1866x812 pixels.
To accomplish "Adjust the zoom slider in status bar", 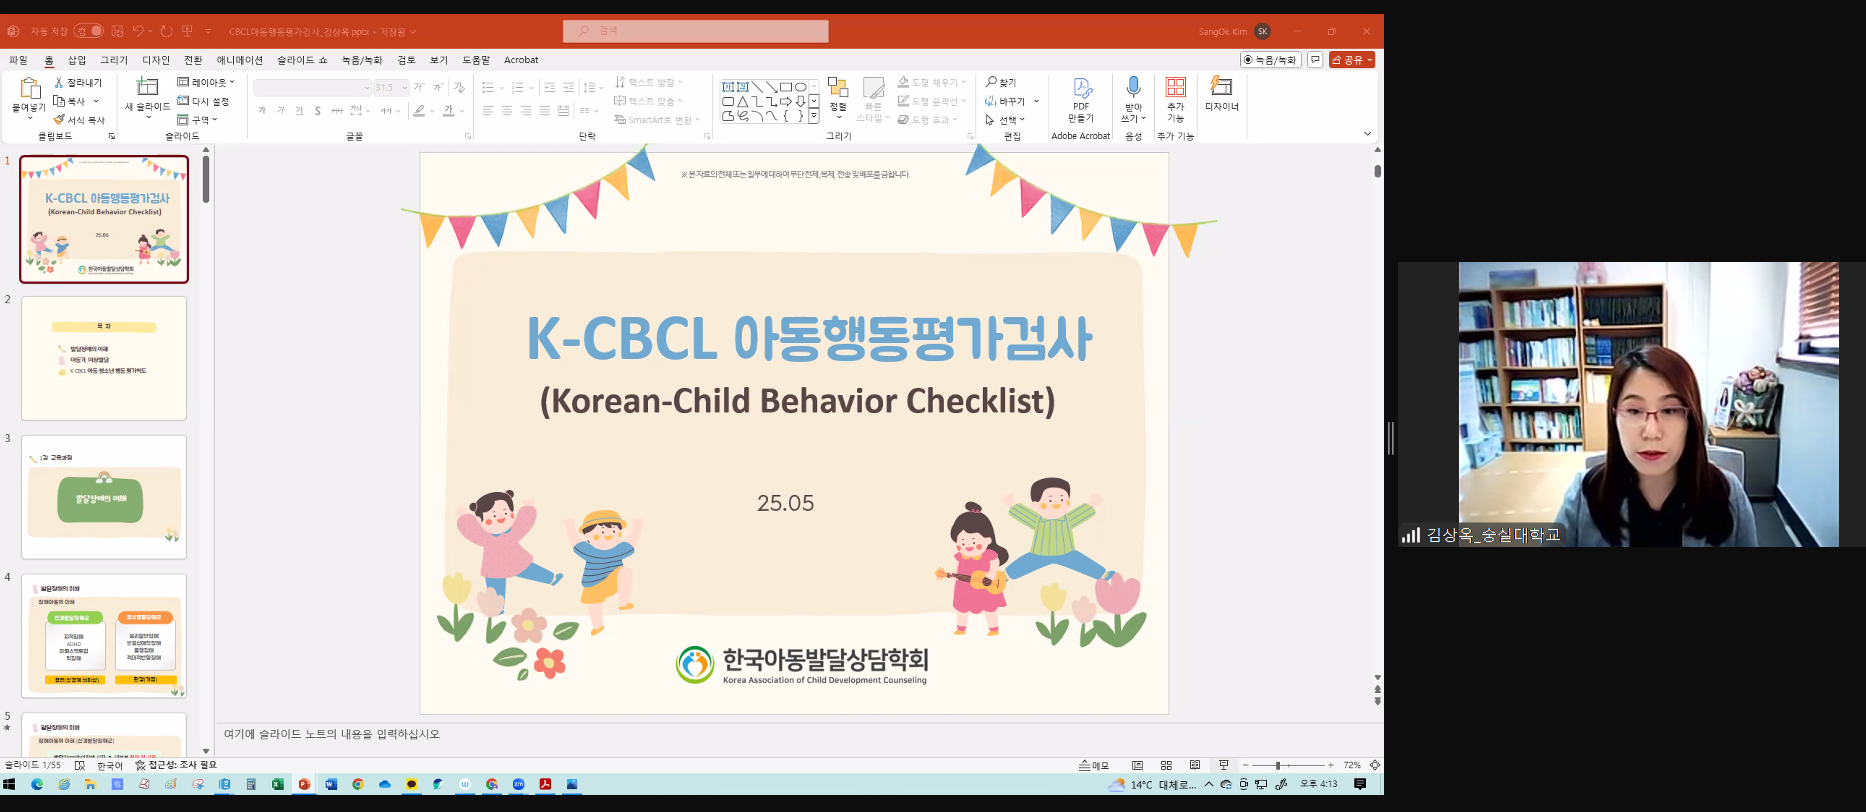I will [x=1288, y=765].
